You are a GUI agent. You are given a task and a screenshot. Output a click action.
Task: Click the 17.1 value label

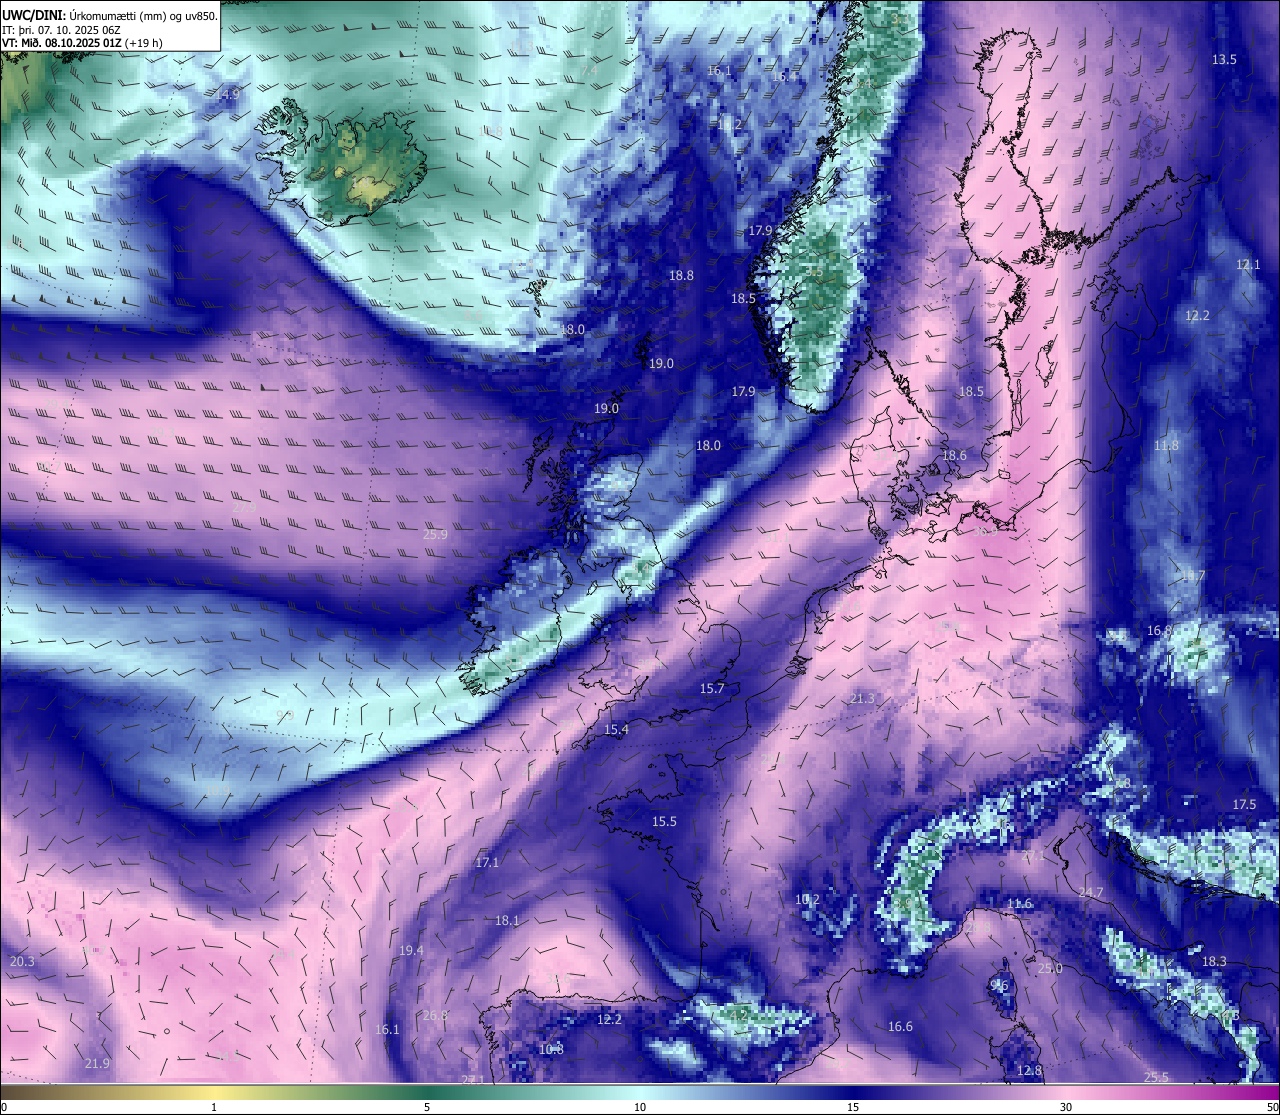(487, 863)
